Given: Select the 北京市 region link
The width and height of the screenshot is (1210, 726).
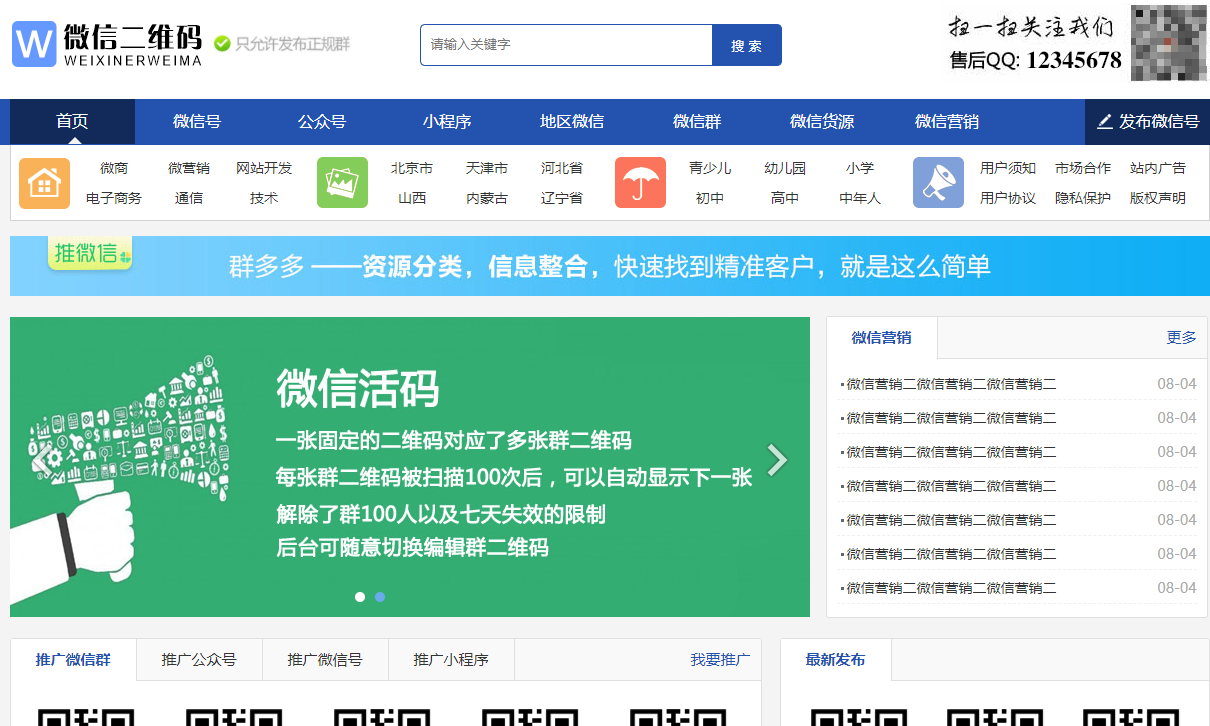Looking at the screenshot, I should (412, 168).
